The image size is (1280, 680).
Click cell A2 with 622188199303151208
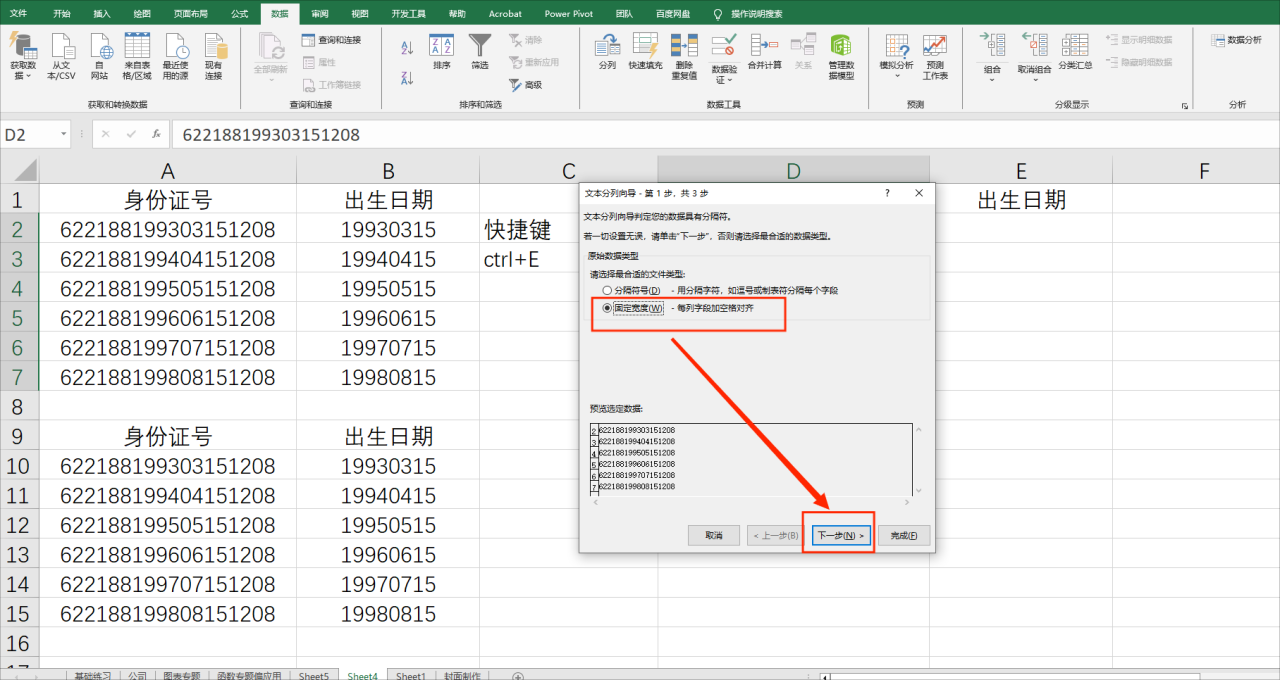[168, 230]
